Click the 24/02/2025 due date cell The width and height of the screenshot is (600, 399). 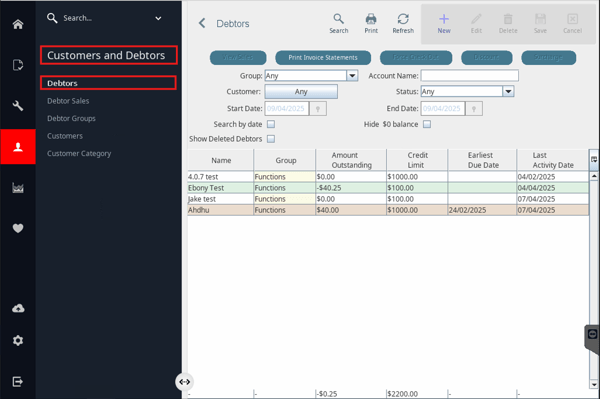(x=482, y=210)
